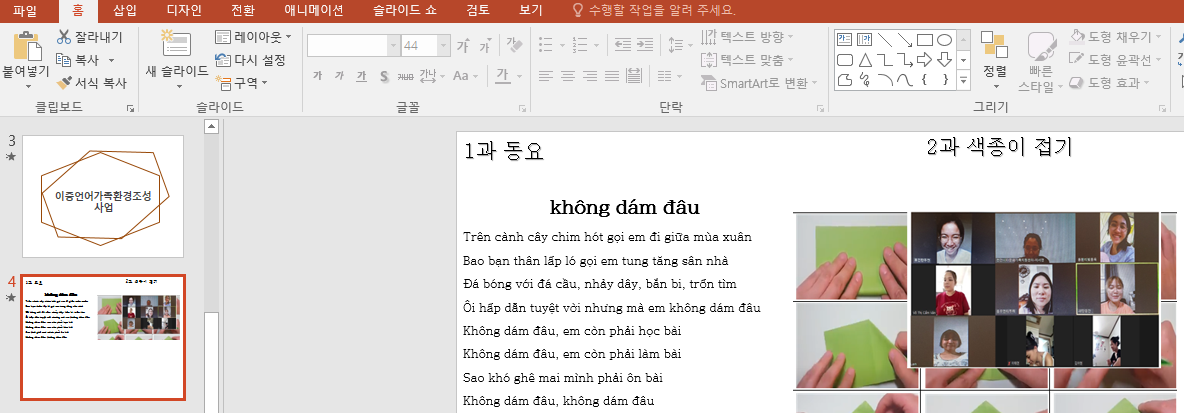
Task: Toggle Align Left paragraph
Action: click(545, 76)
